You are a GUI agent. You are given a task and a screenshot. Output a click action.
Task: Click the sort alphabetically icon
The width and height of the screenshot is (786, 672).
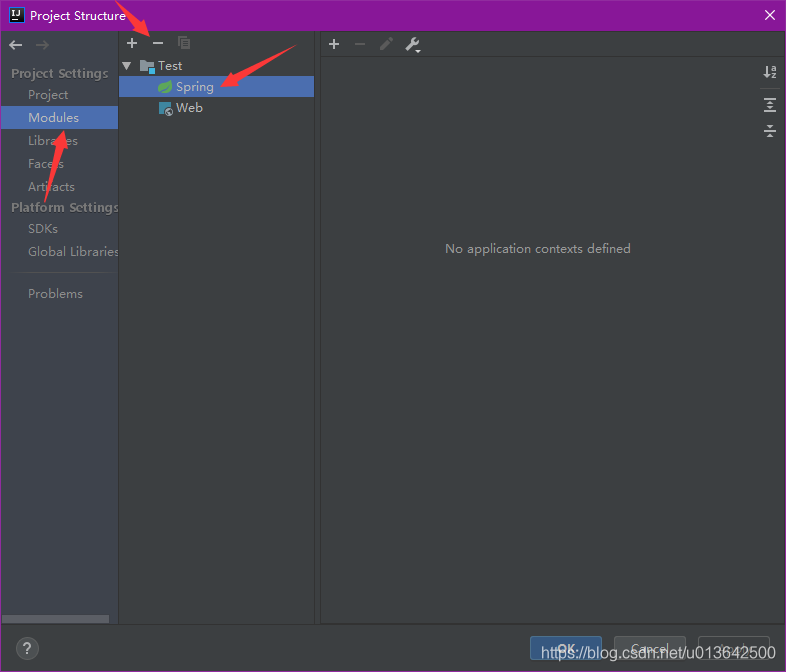point(770,72)
